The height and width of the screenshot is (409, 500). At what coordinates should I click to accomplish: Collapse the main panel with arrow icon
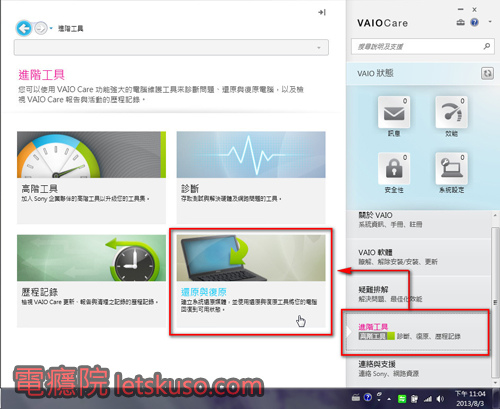tap(322, 12)
